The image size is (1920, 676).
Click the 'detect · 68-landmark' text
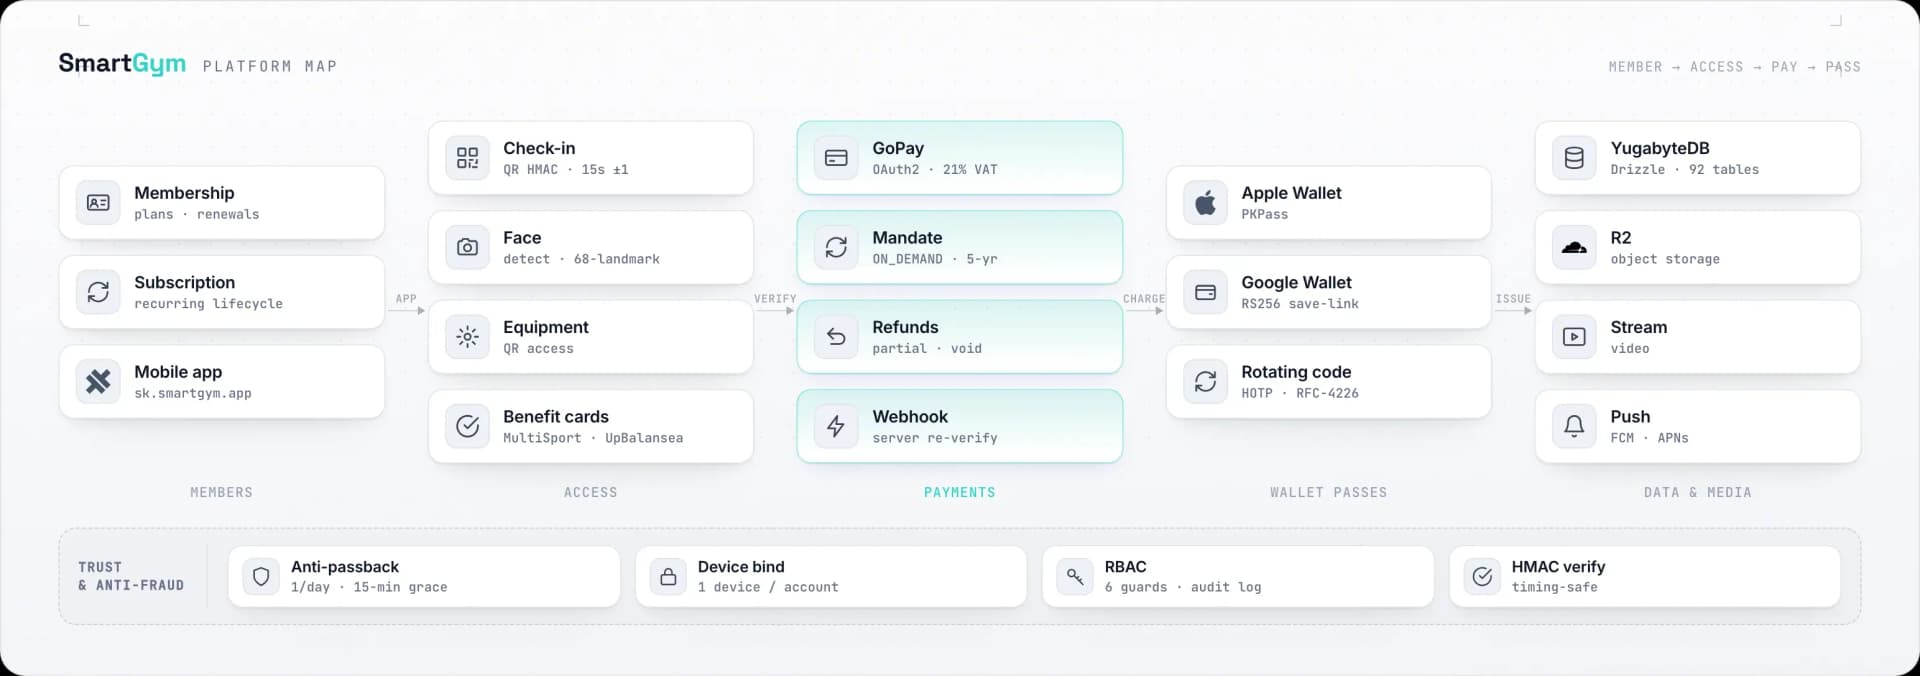pos(581,259)
